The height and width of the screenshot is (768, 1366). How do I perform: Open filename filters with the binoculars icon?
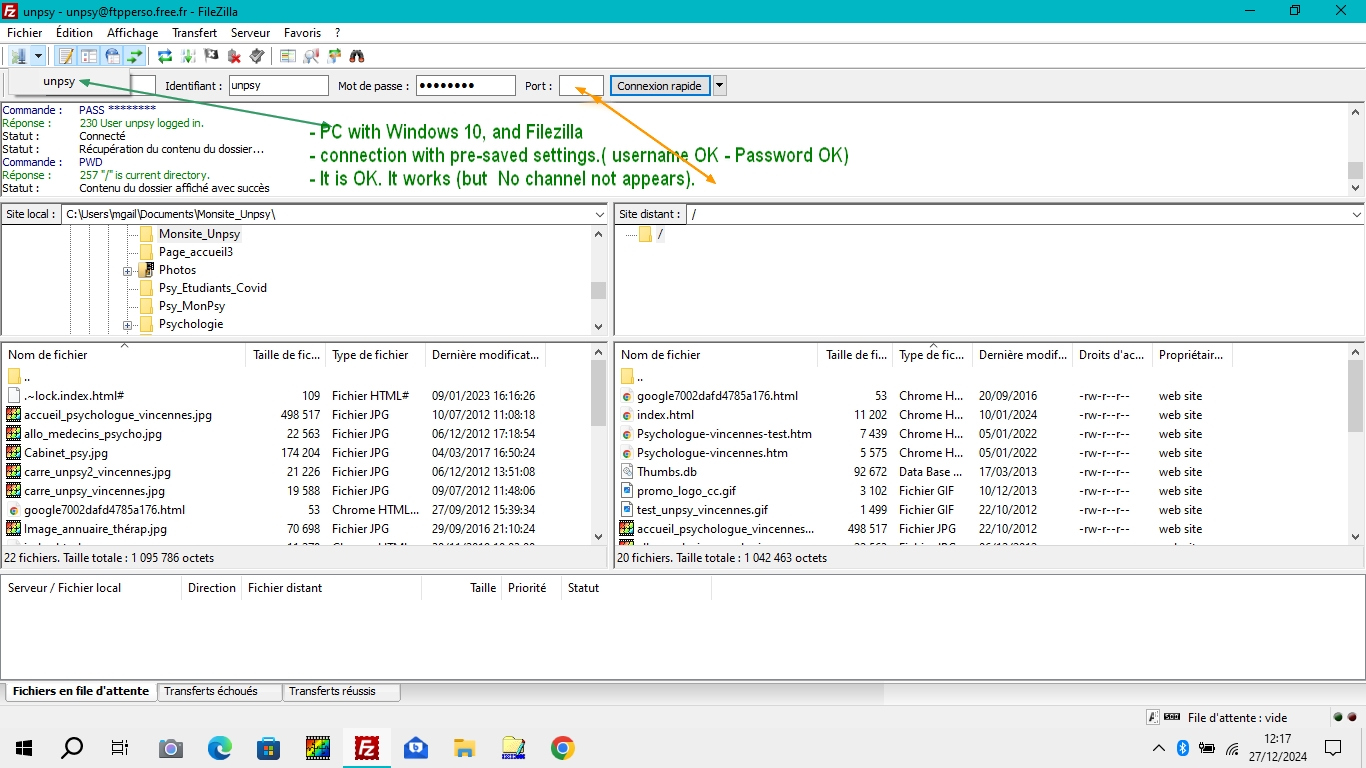pyautogui.click(x=357, y=56)
